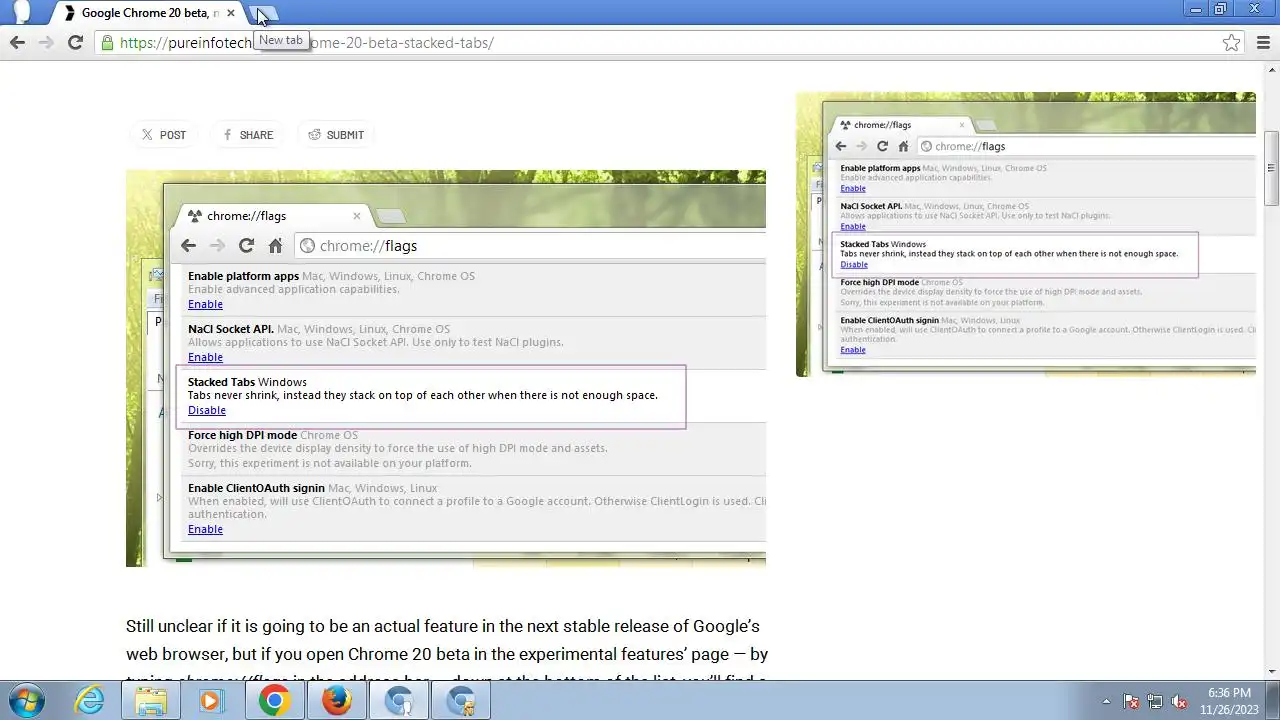Go back using the browser Back arrow
The image size is (1280, 720).
17,42
